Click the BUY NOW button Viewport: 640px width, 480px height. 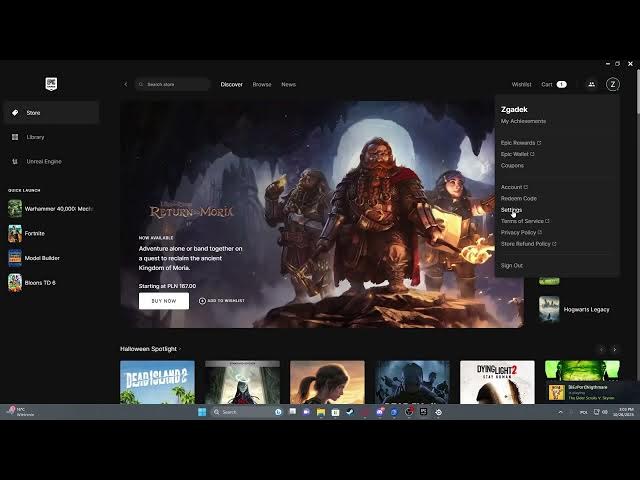click(x=164, y=301)
